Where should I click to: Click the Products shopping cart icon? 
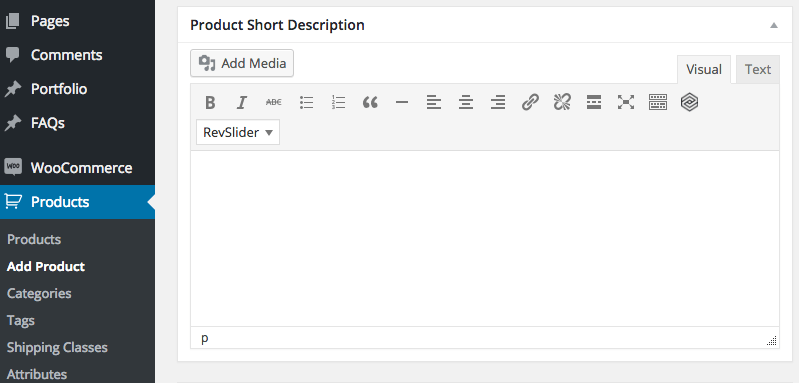pos(13,202)
